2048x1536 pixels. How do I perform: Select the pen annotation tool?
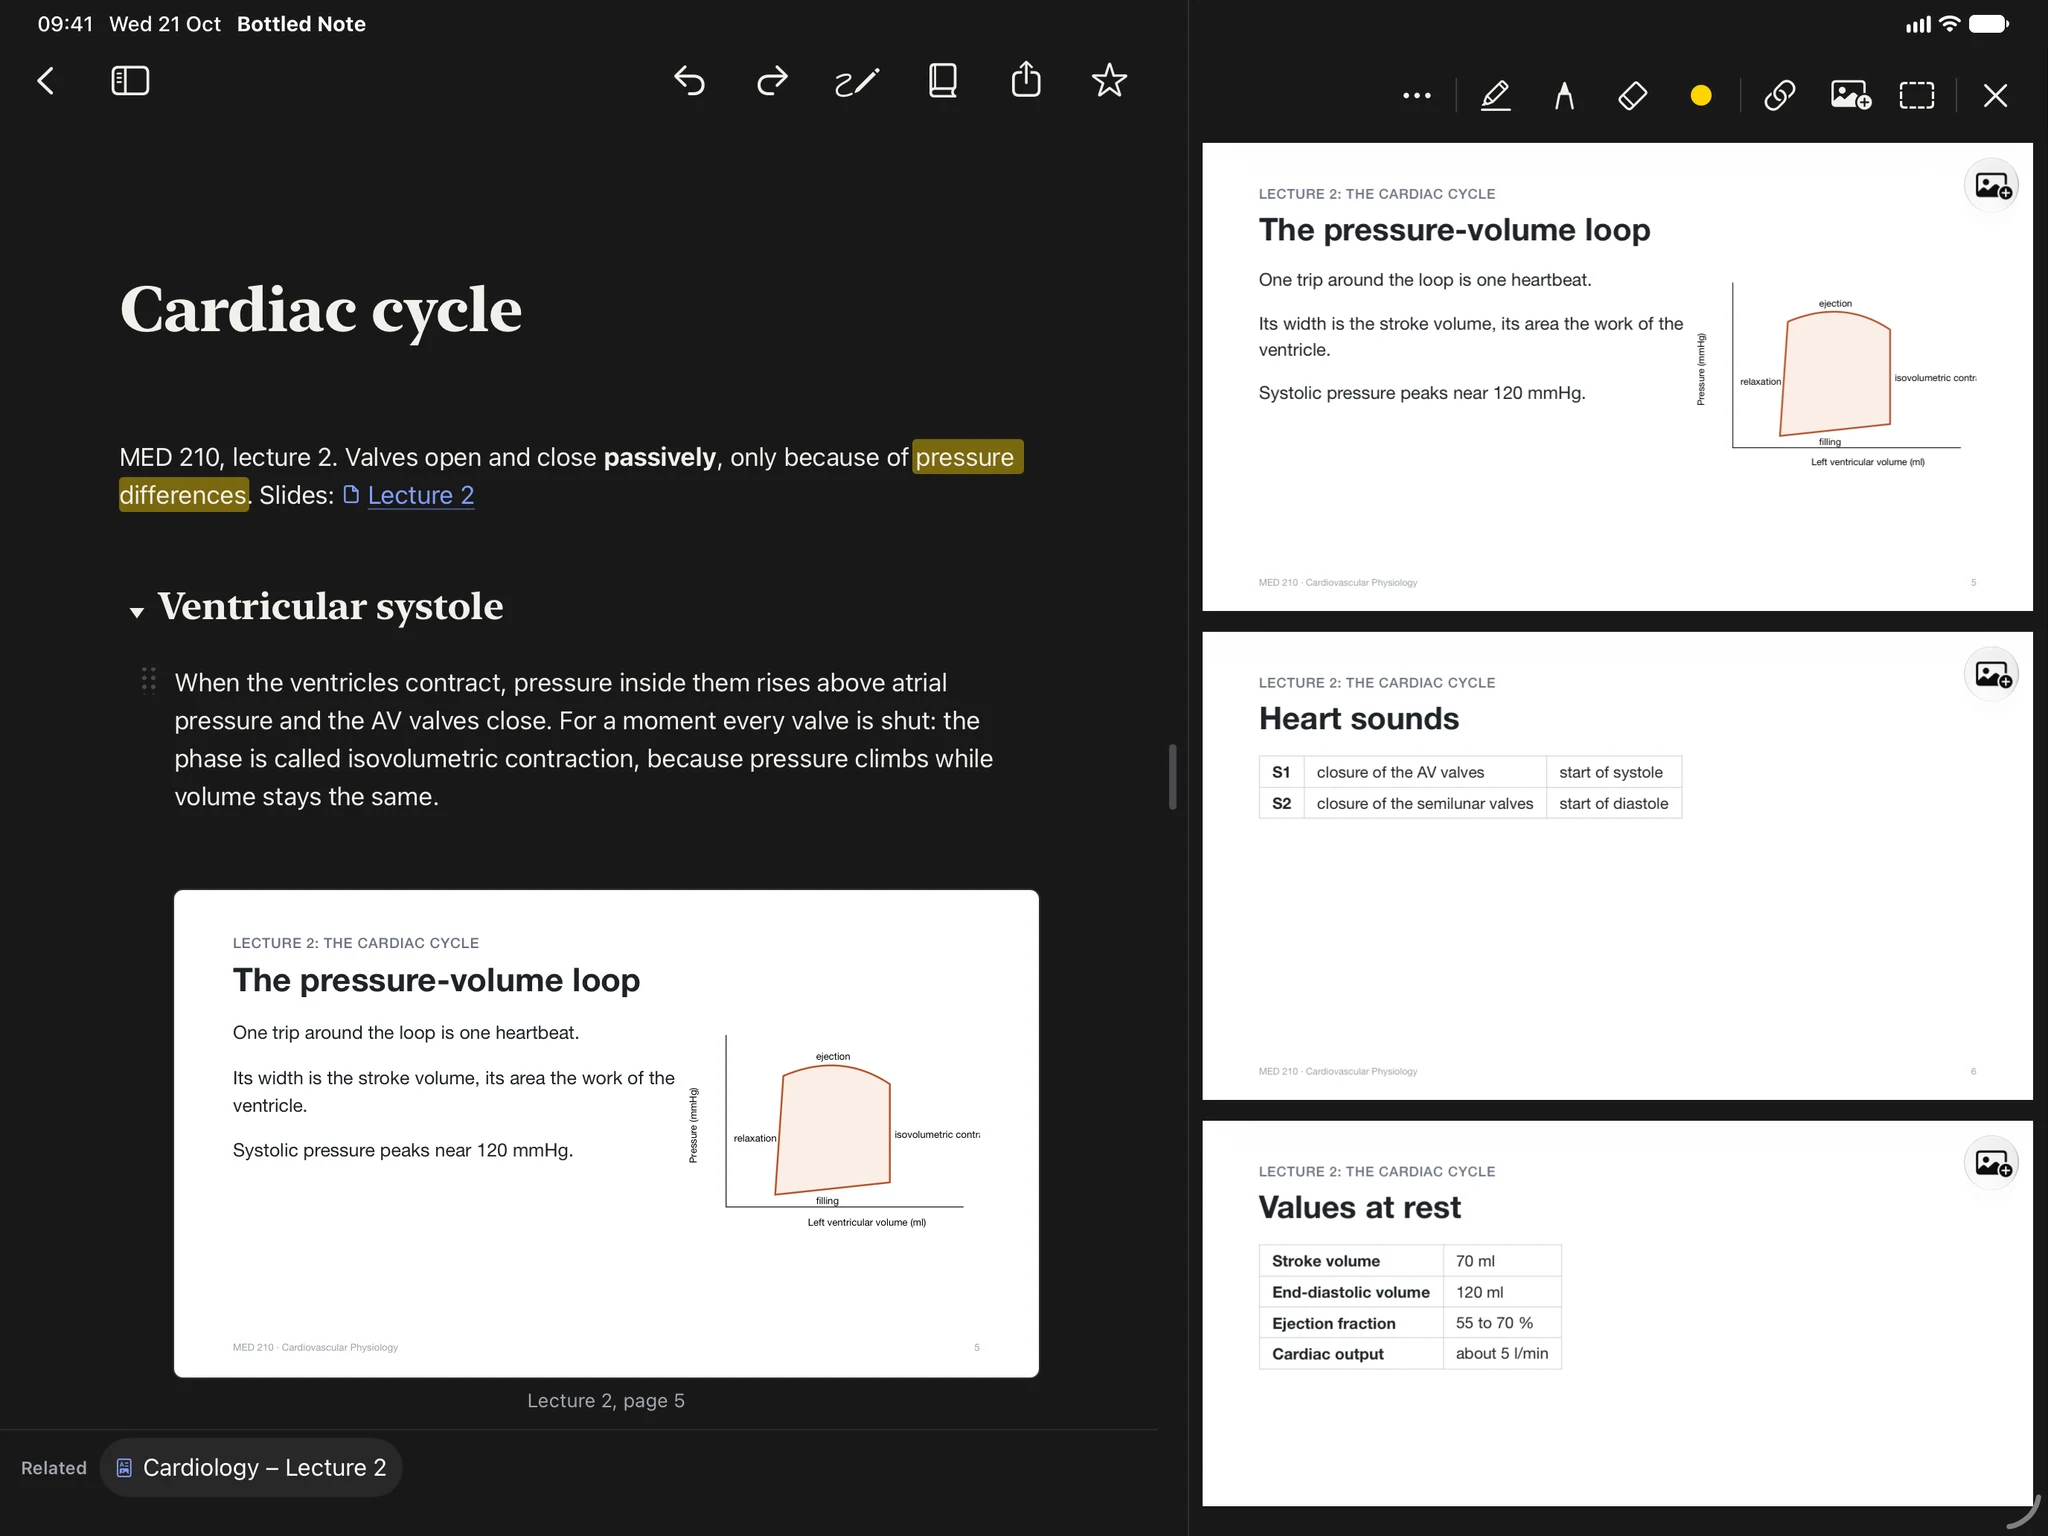point(1495,96)
